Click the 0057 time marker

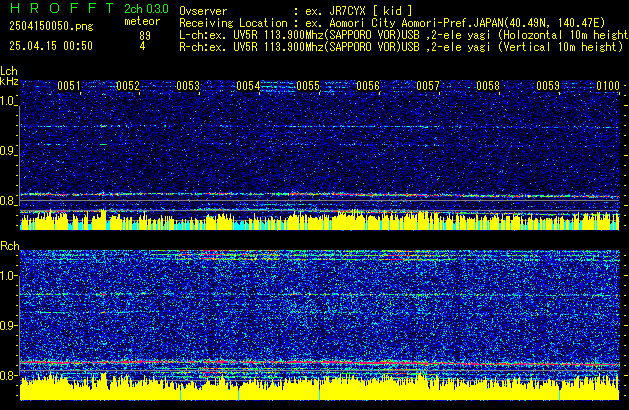click(428, 86)
